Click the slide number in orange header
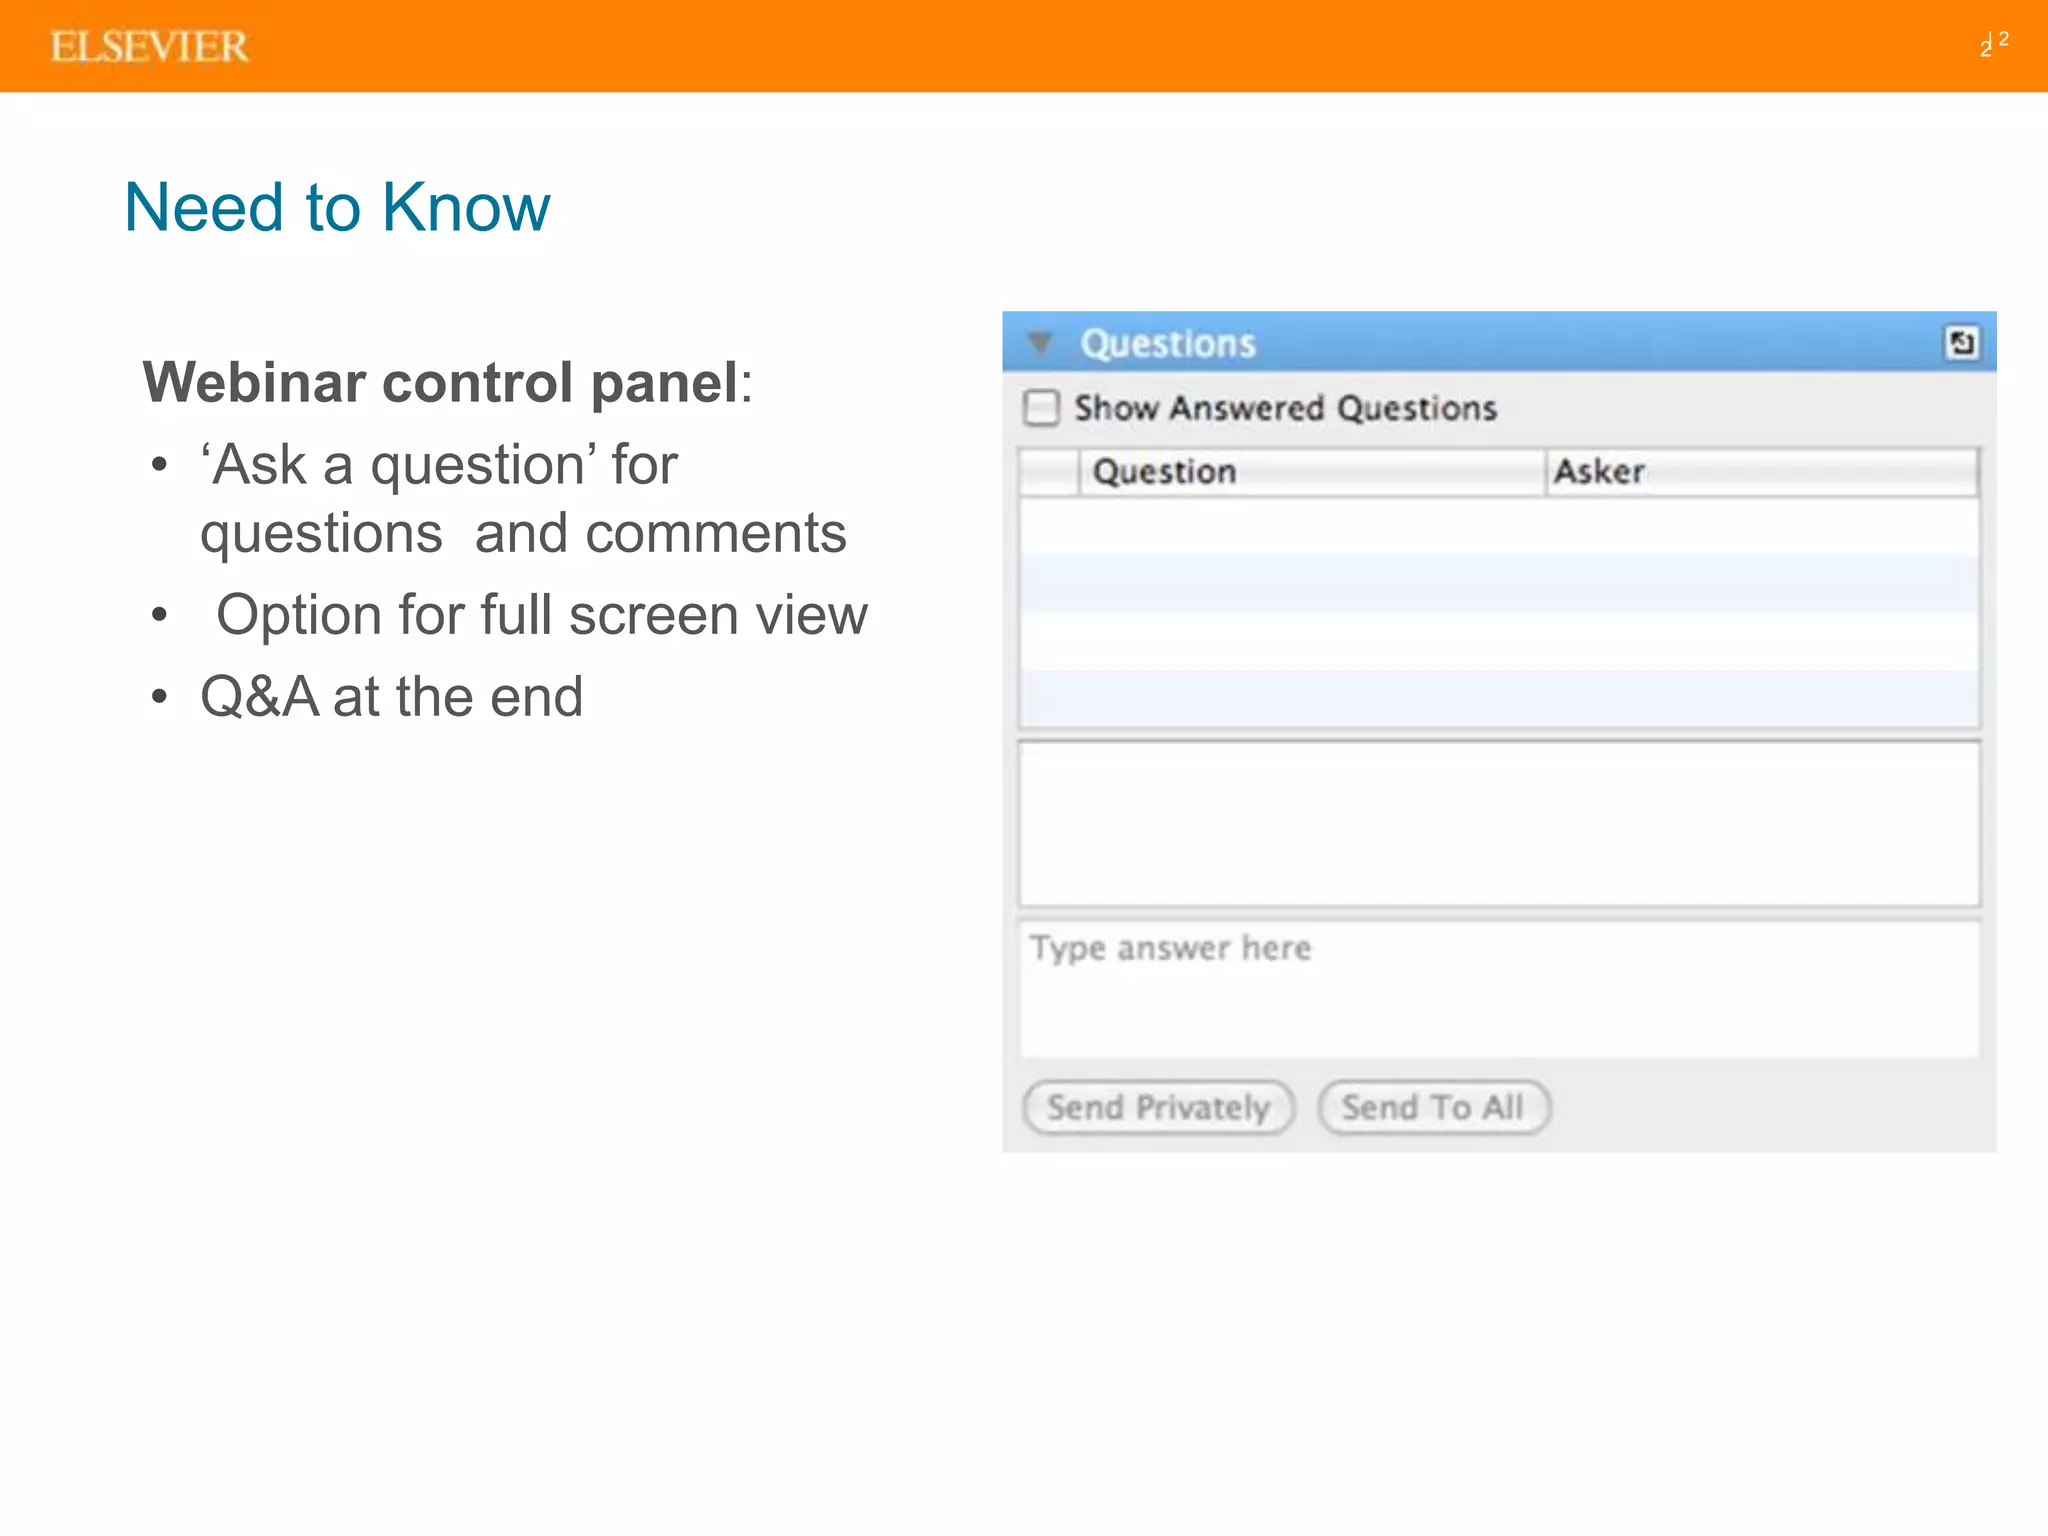The image size is (2048, 1536). point(1993,45)
